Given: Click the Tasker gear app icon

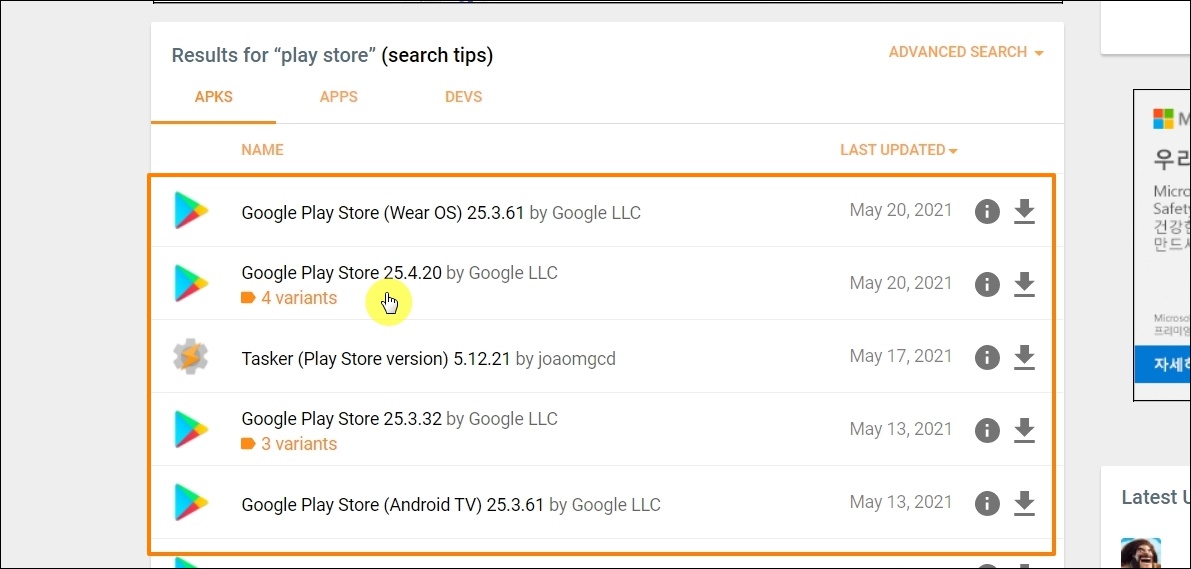Looking at the screenshot, I should pyautogui.click(x=191, y=356).
